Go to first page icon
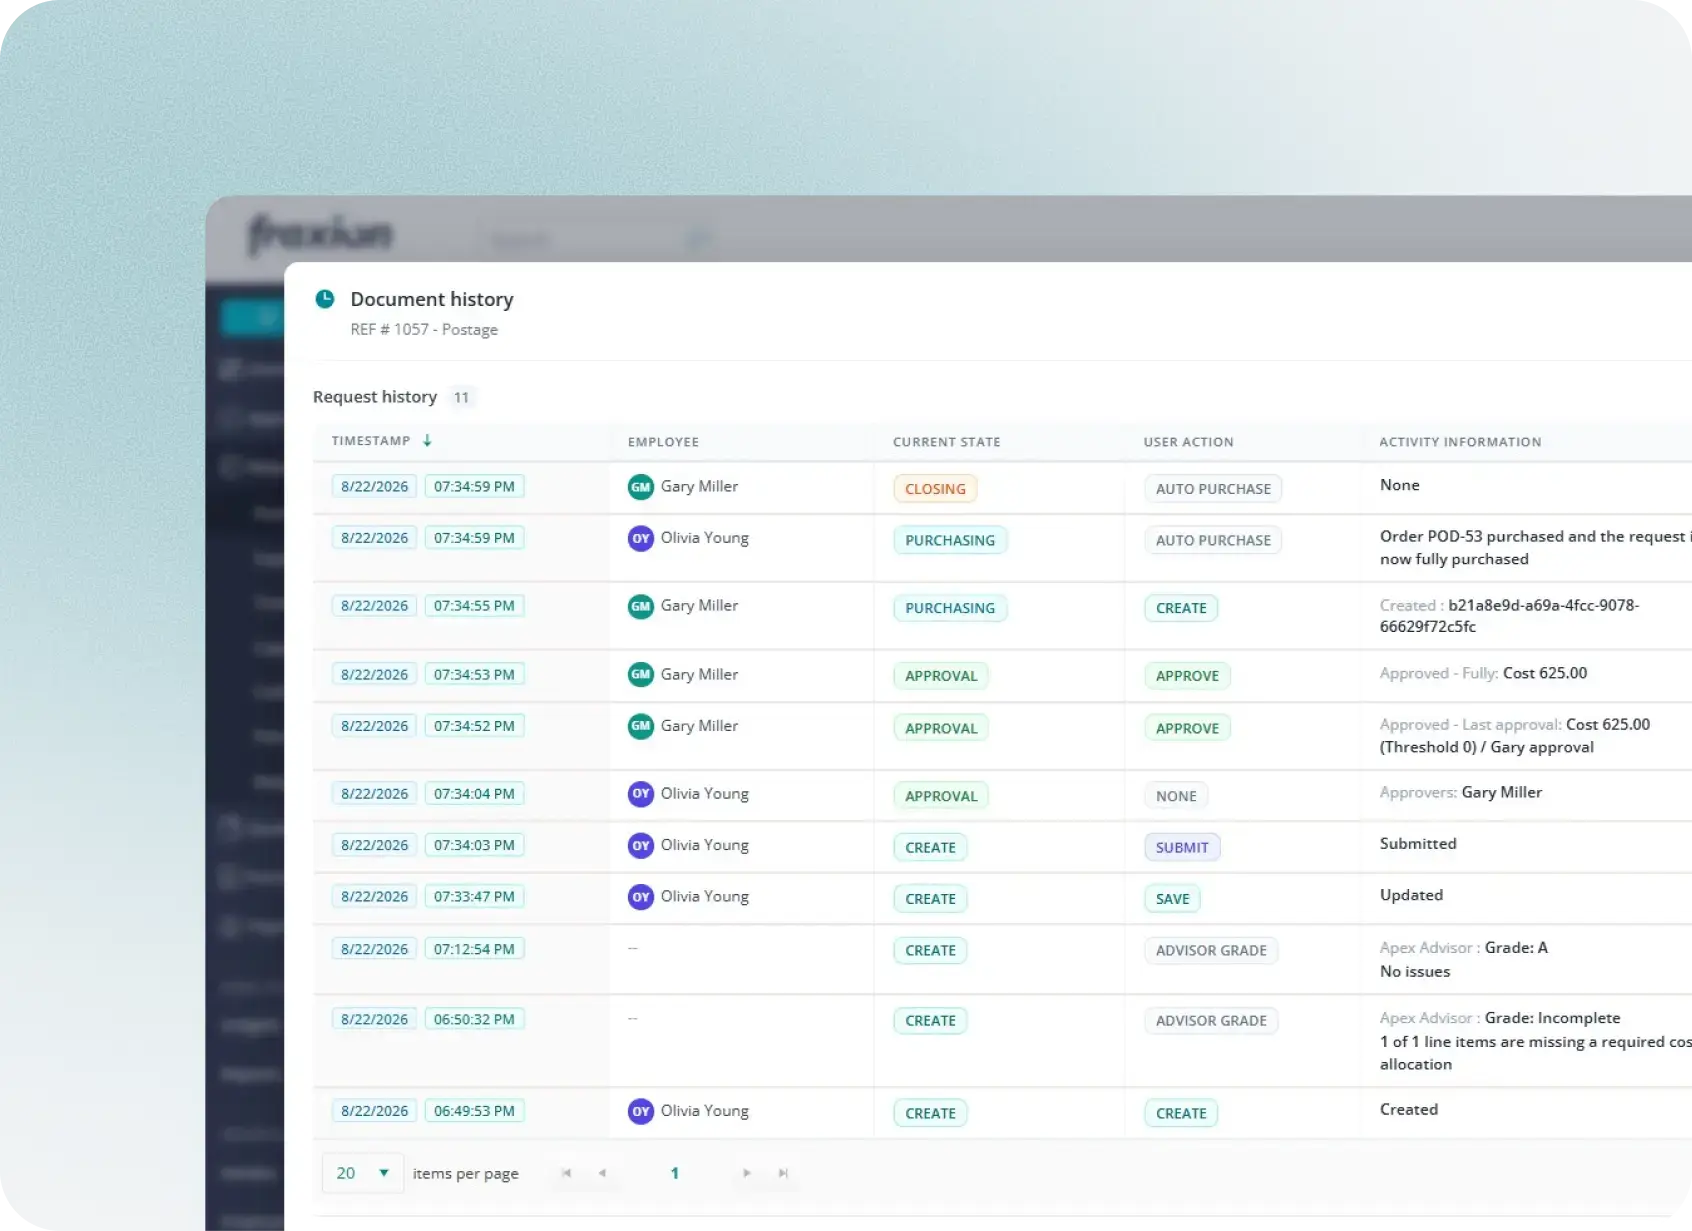This screenshot has height=1231, width=1692. [567, 1173]
